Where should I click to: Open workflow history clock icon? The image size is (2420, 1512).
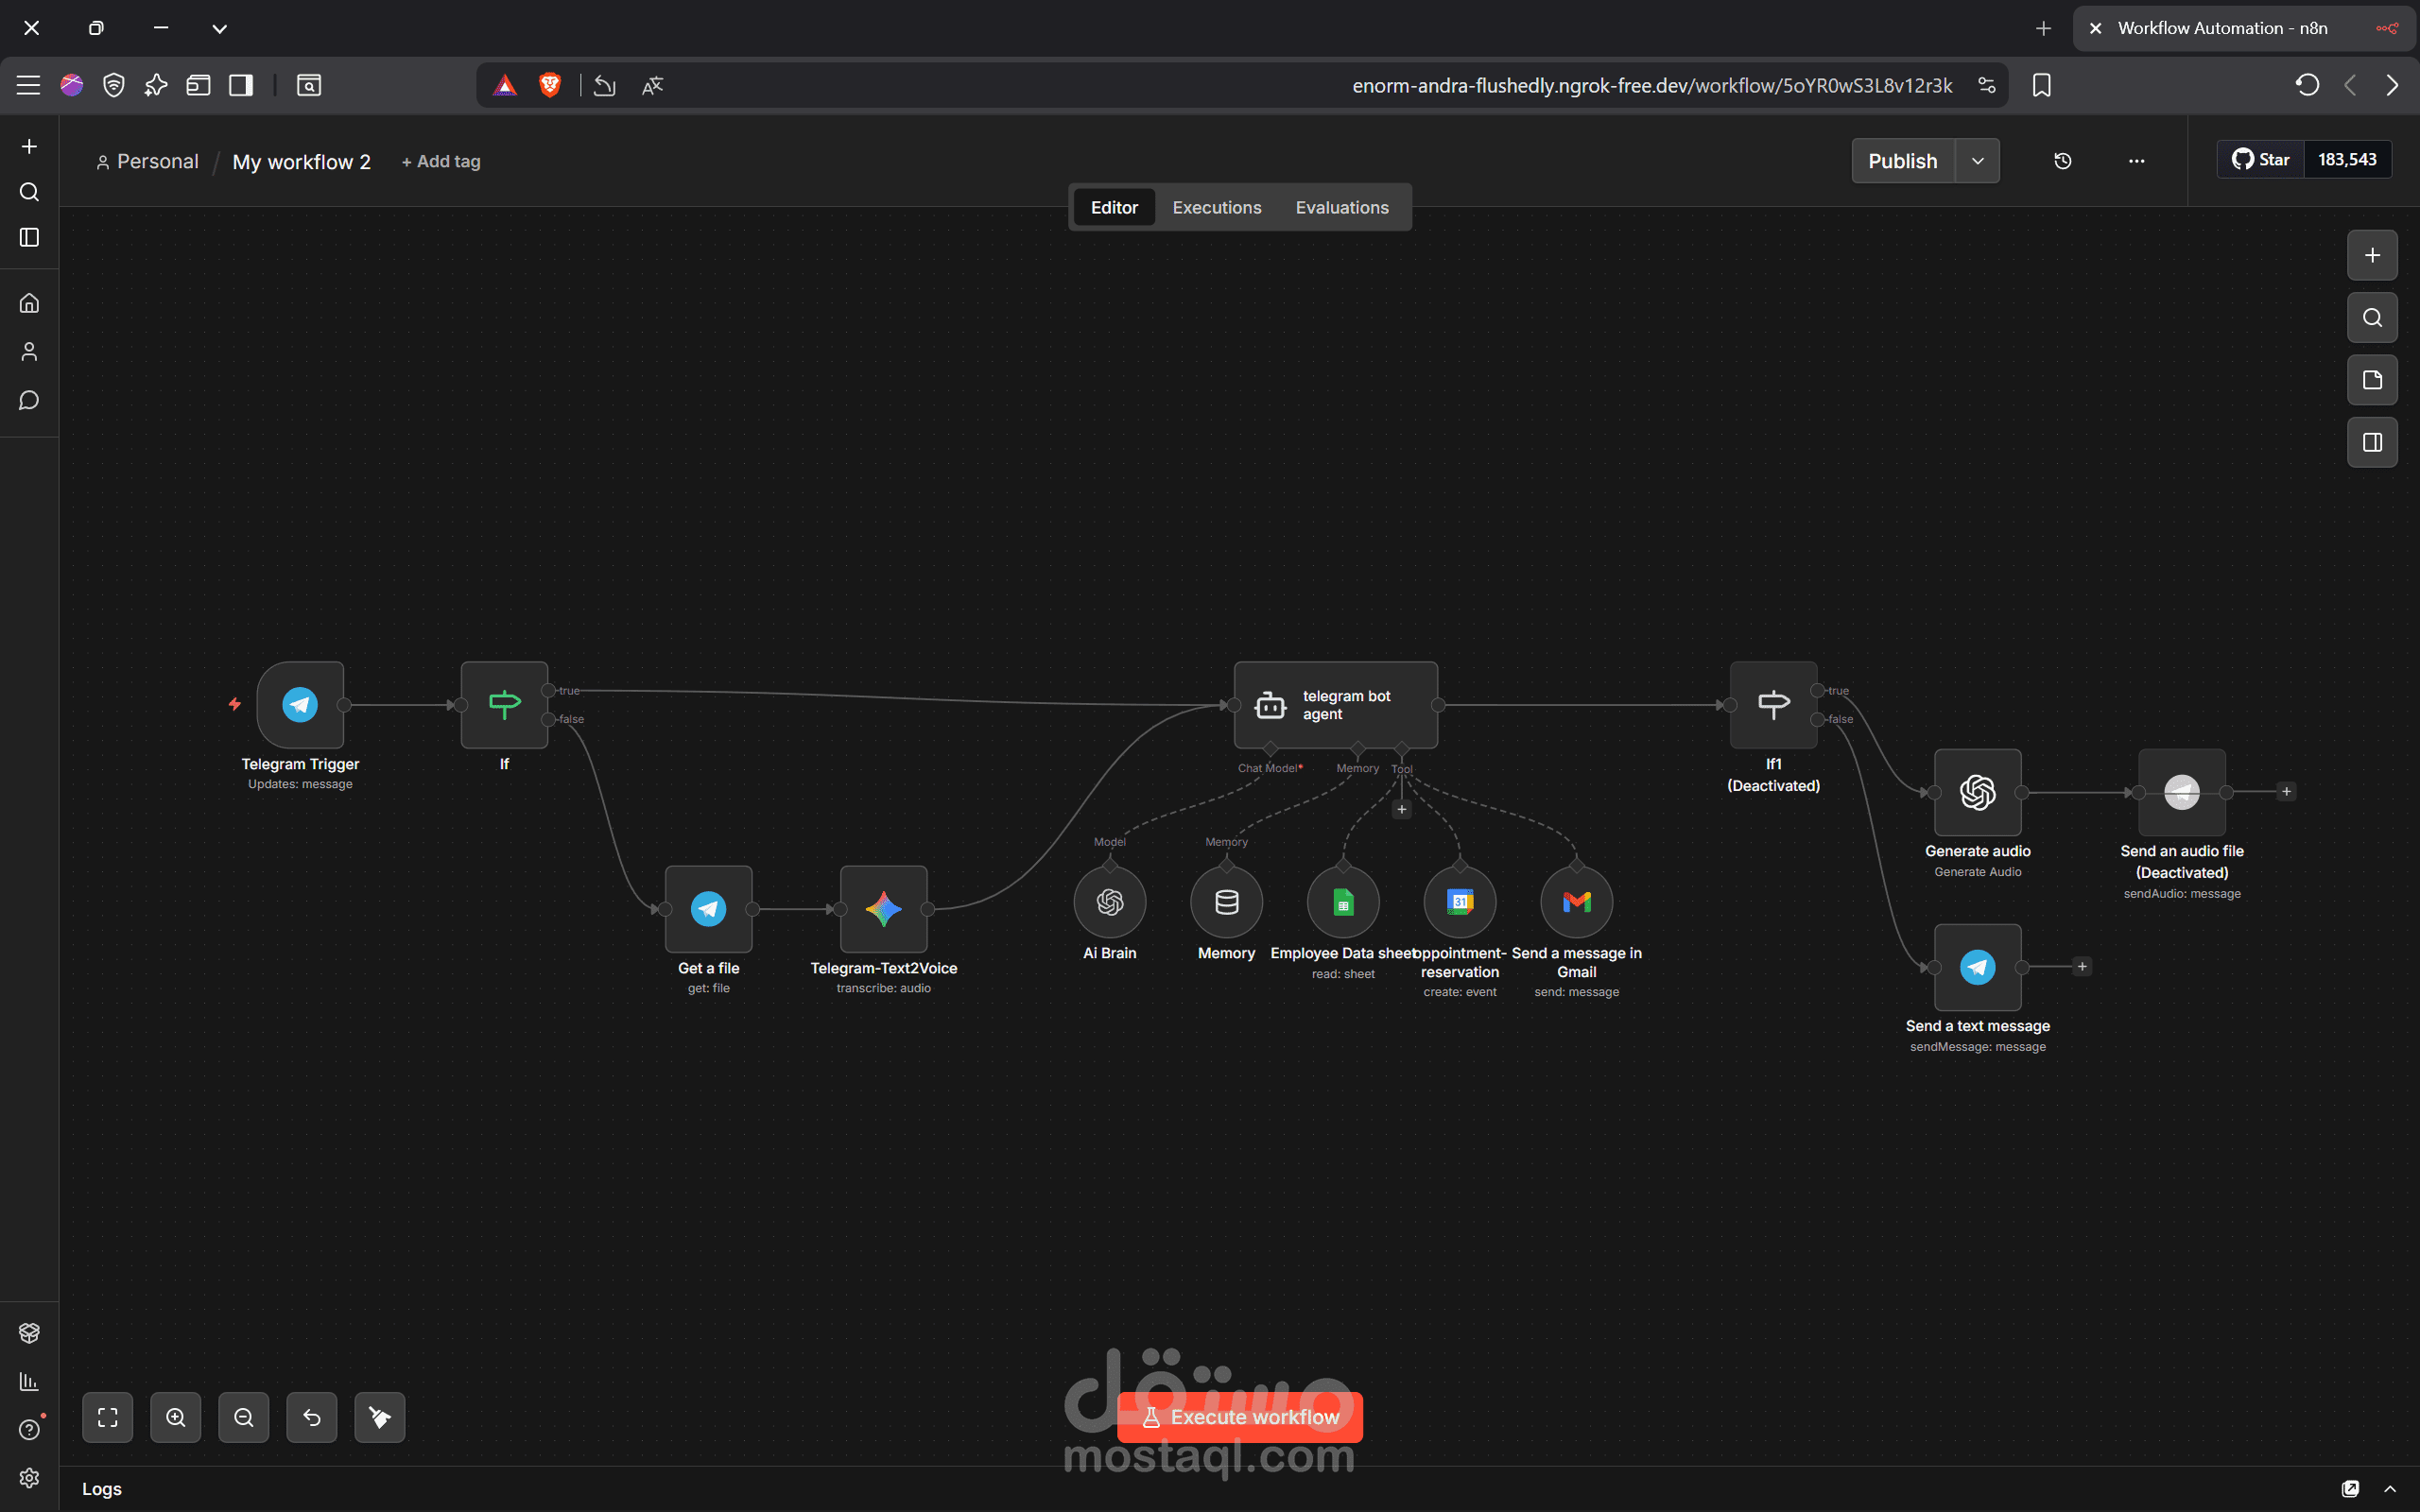(x=2062, y=161)
